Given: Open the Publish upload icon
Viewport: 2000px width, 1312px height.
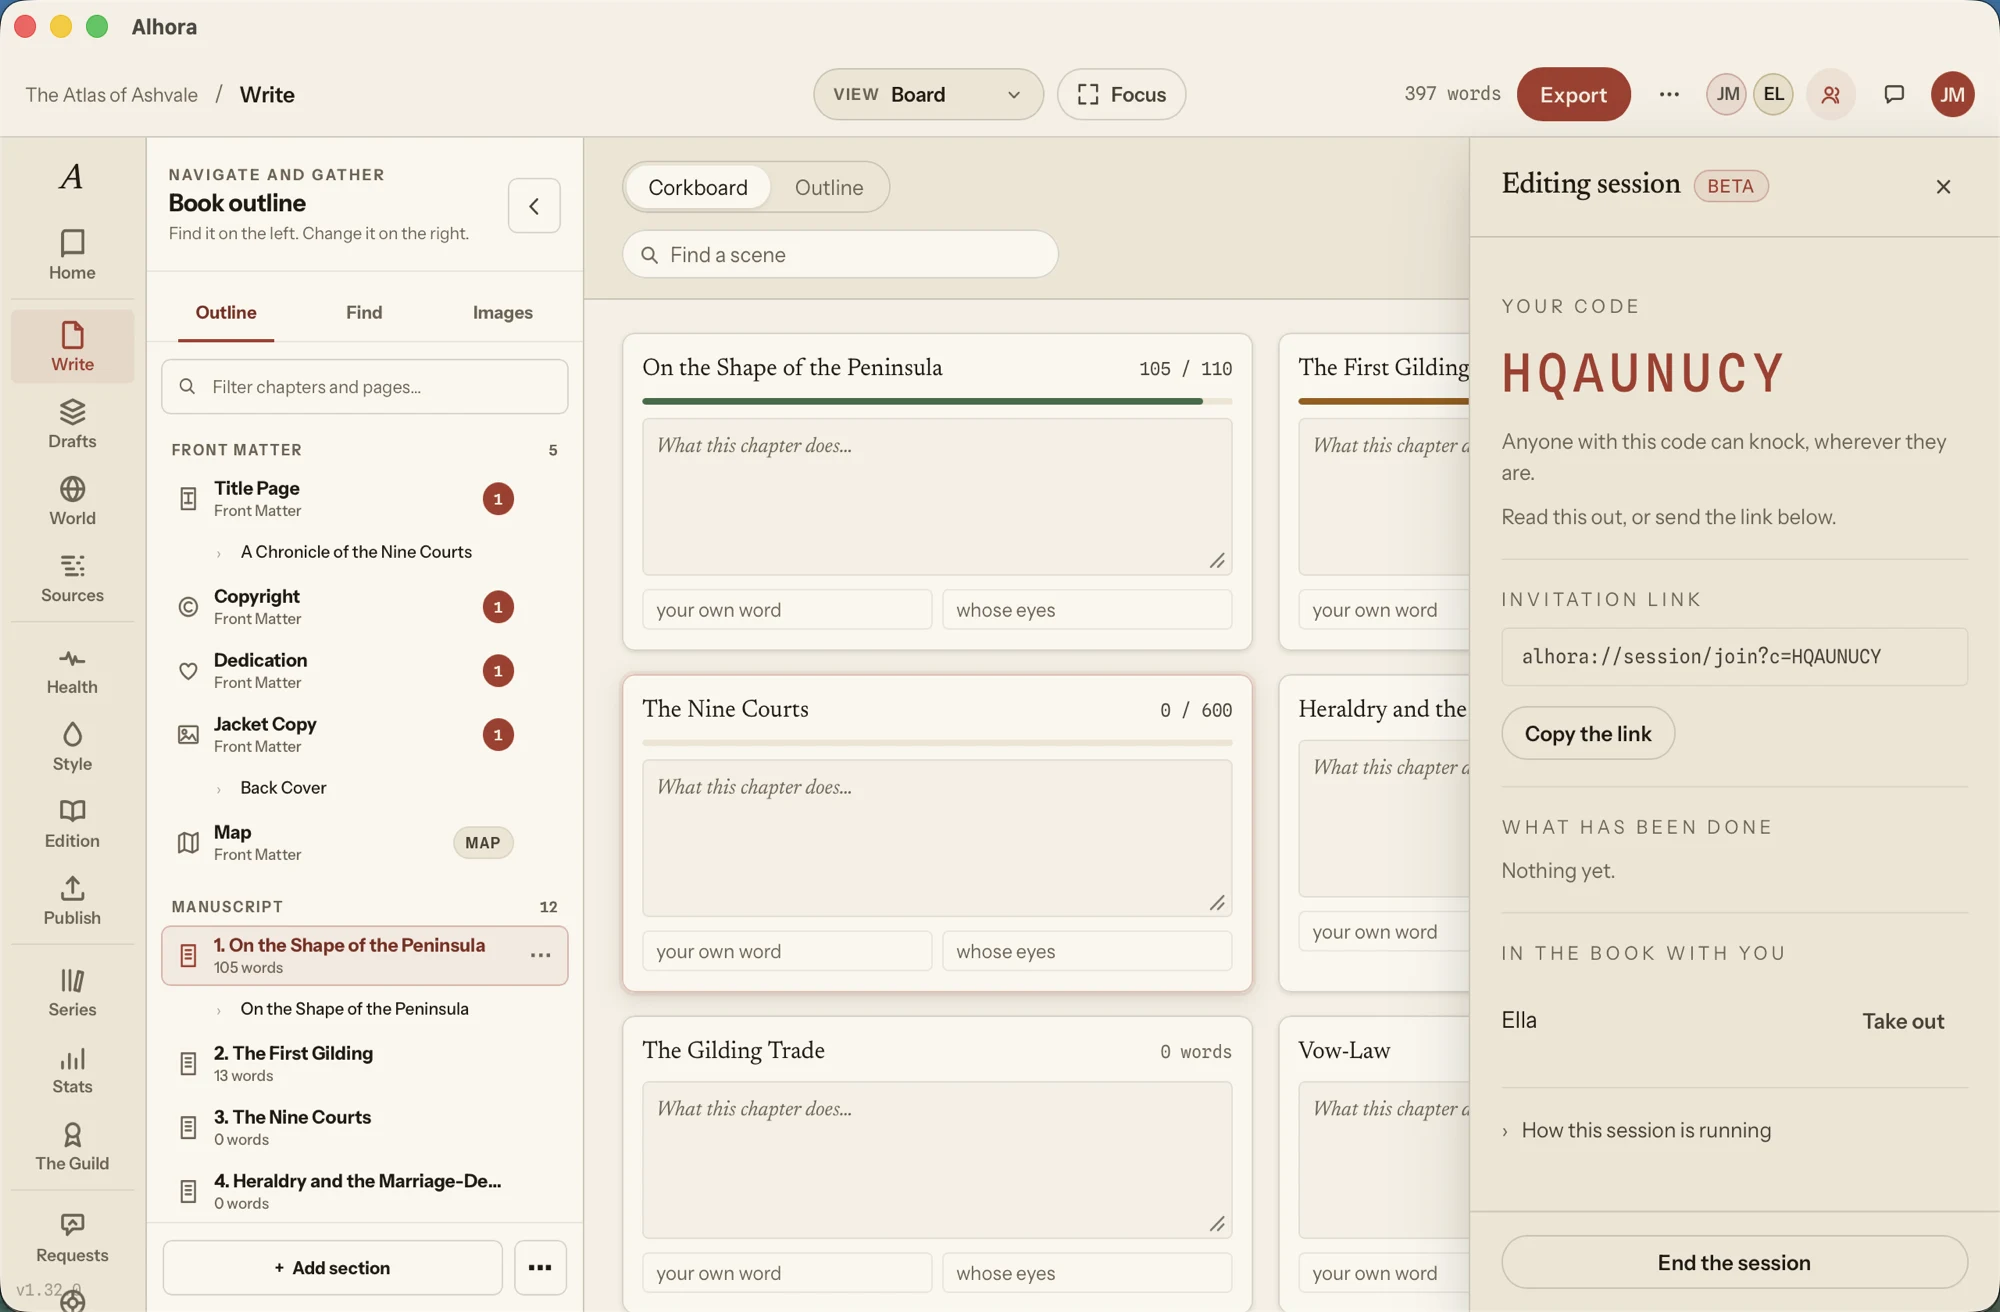Looking at the screenshot, I should [72, 900].
